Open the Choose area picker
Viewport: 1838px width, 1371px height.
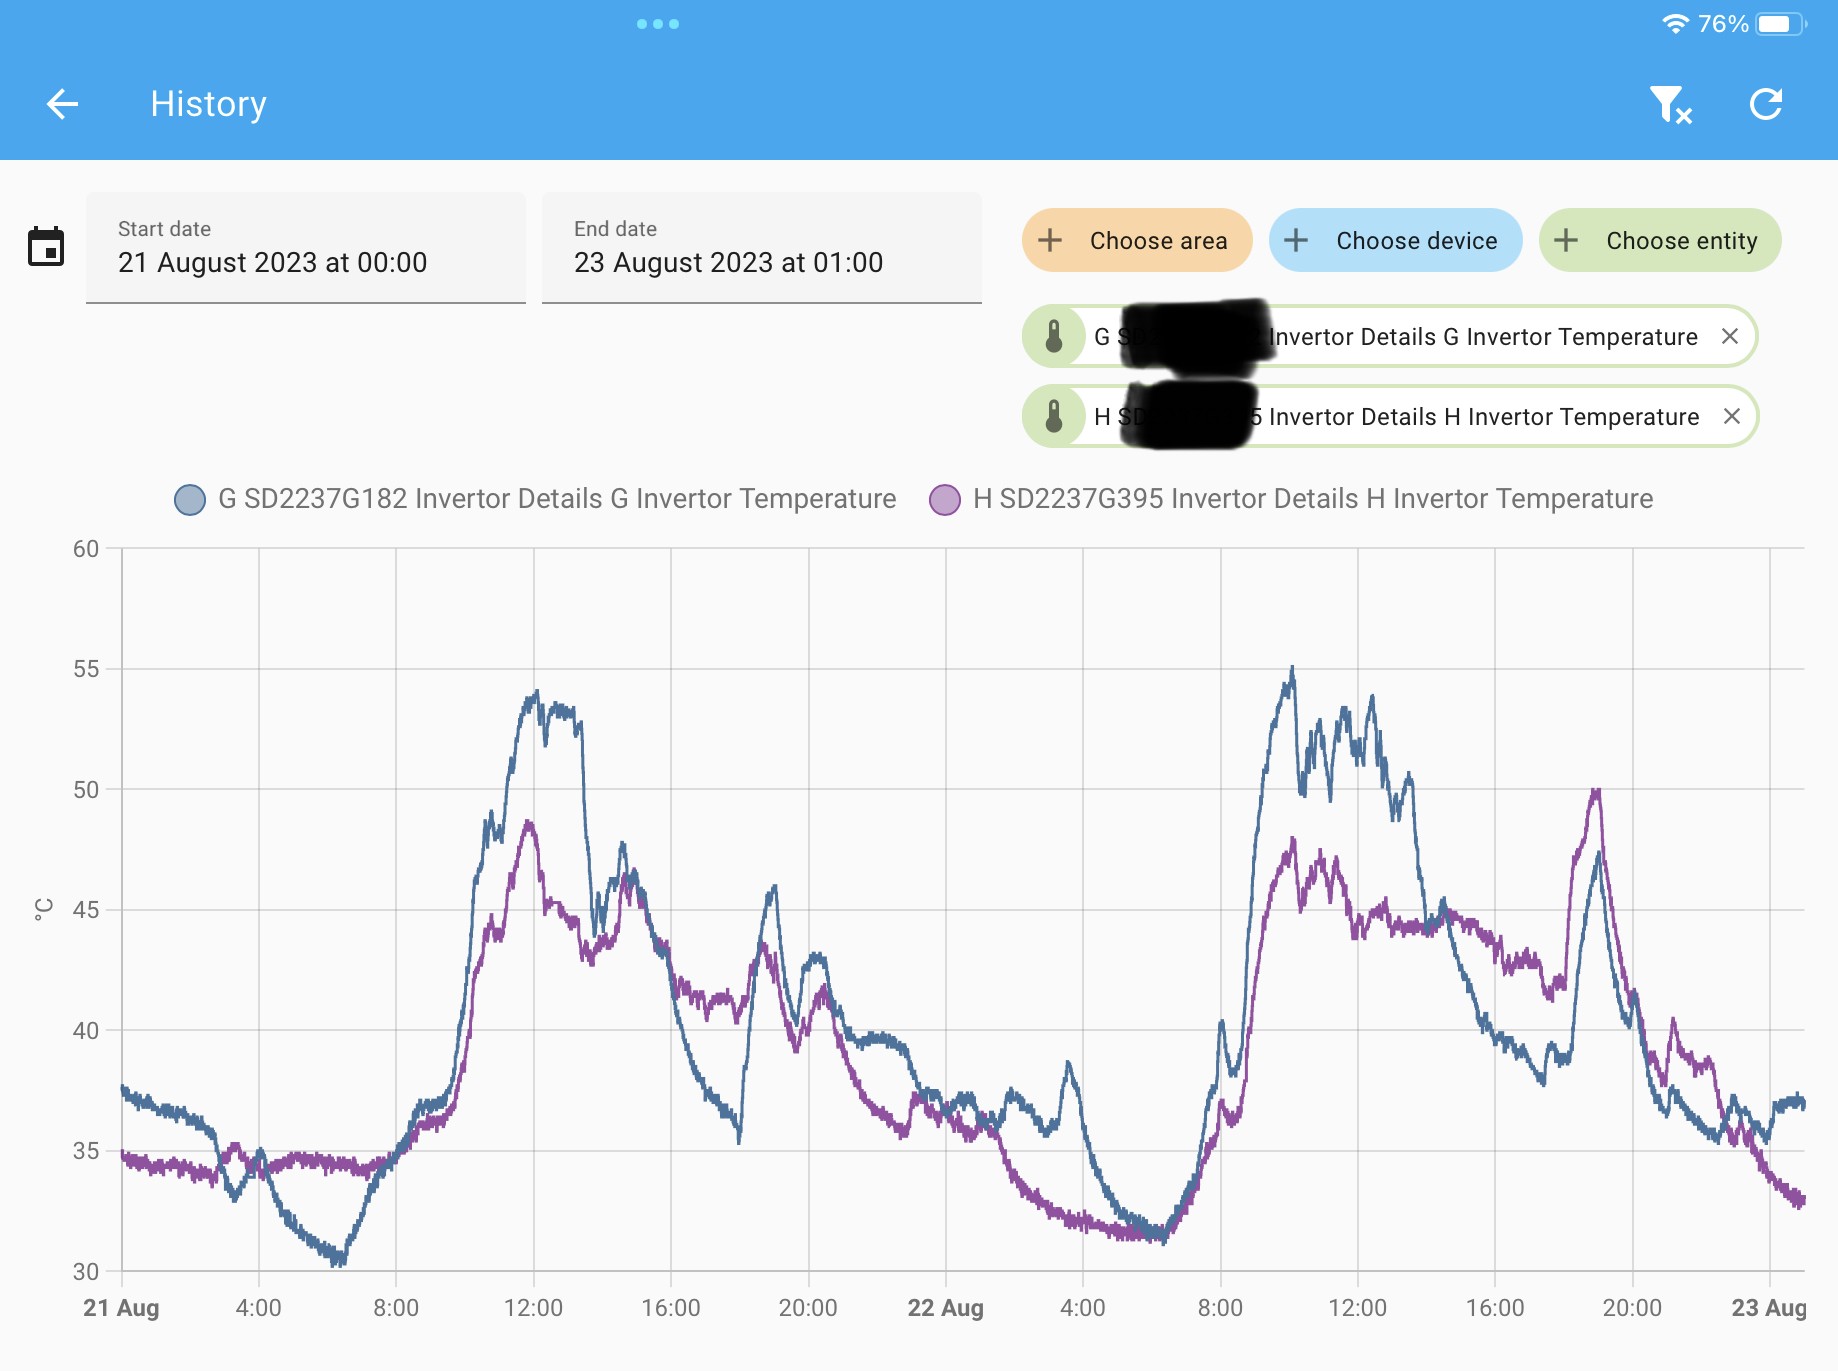tap(1137, 240)
